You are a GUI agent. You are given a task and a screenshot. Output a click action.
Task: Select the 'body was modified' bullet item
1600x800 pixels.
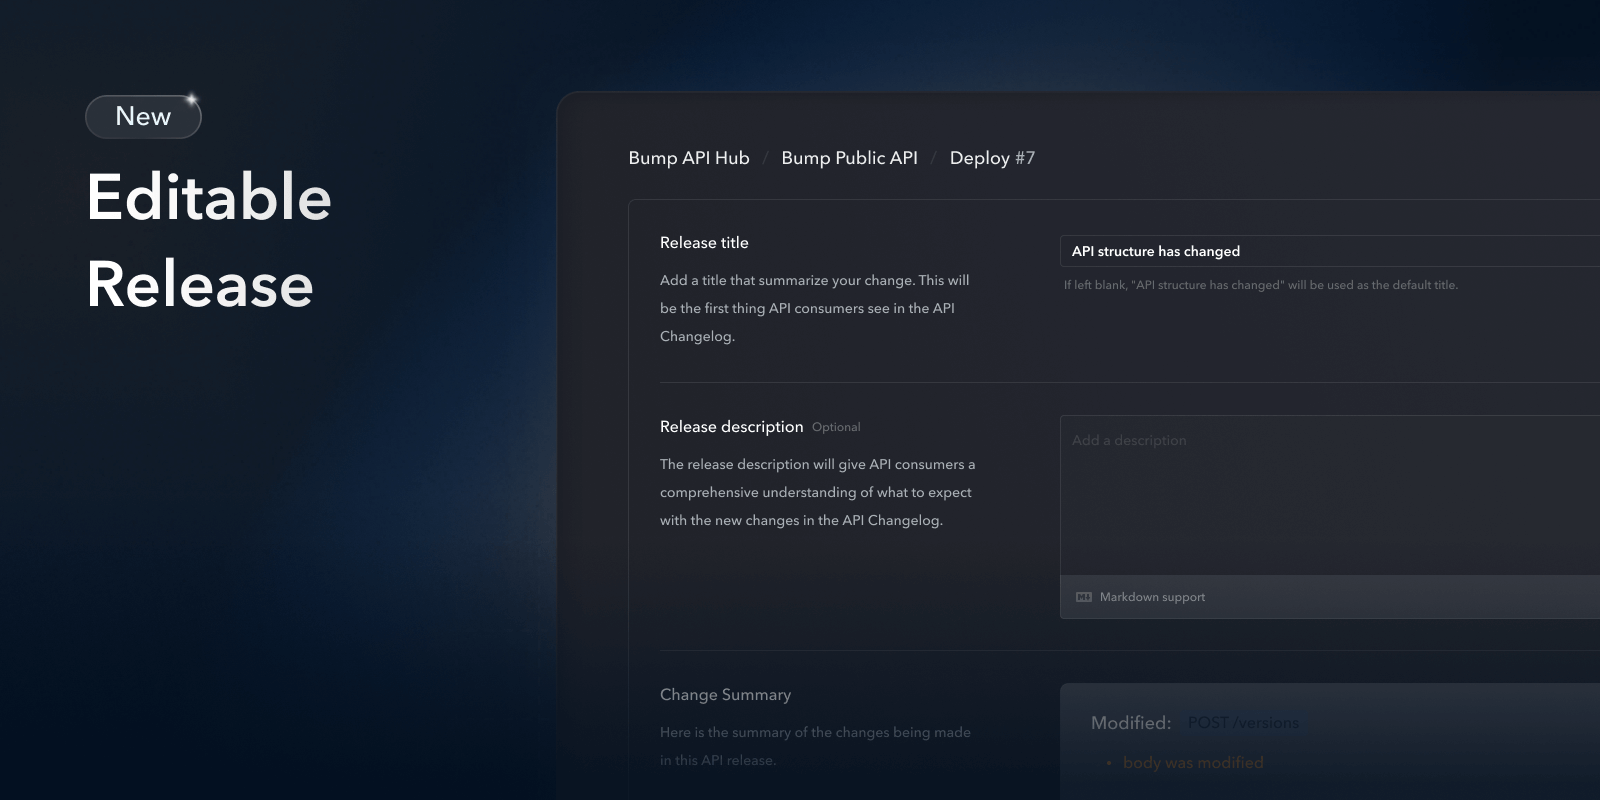1192,763
